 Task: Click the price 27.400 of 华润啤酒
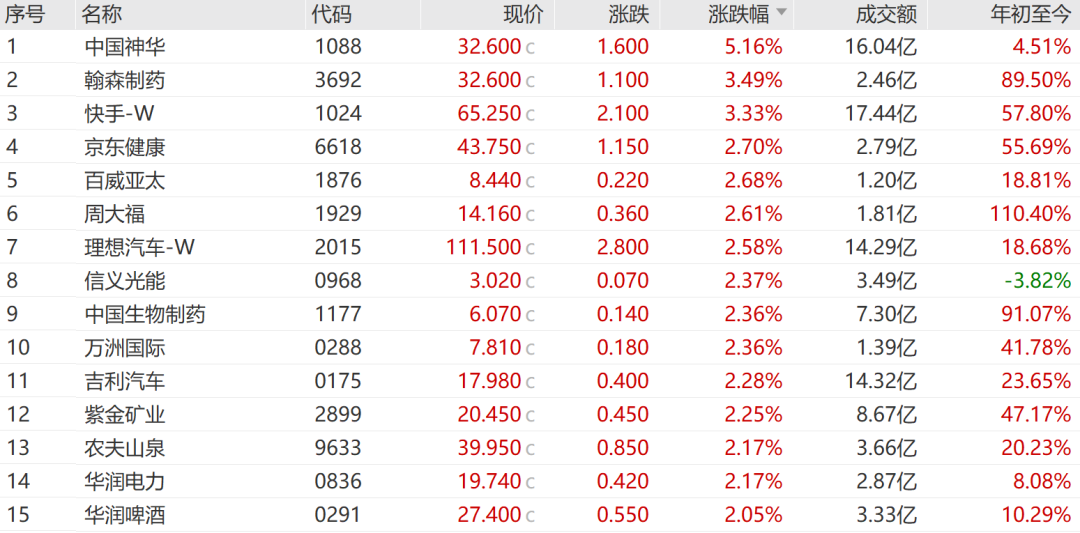(x=490, y=515)
